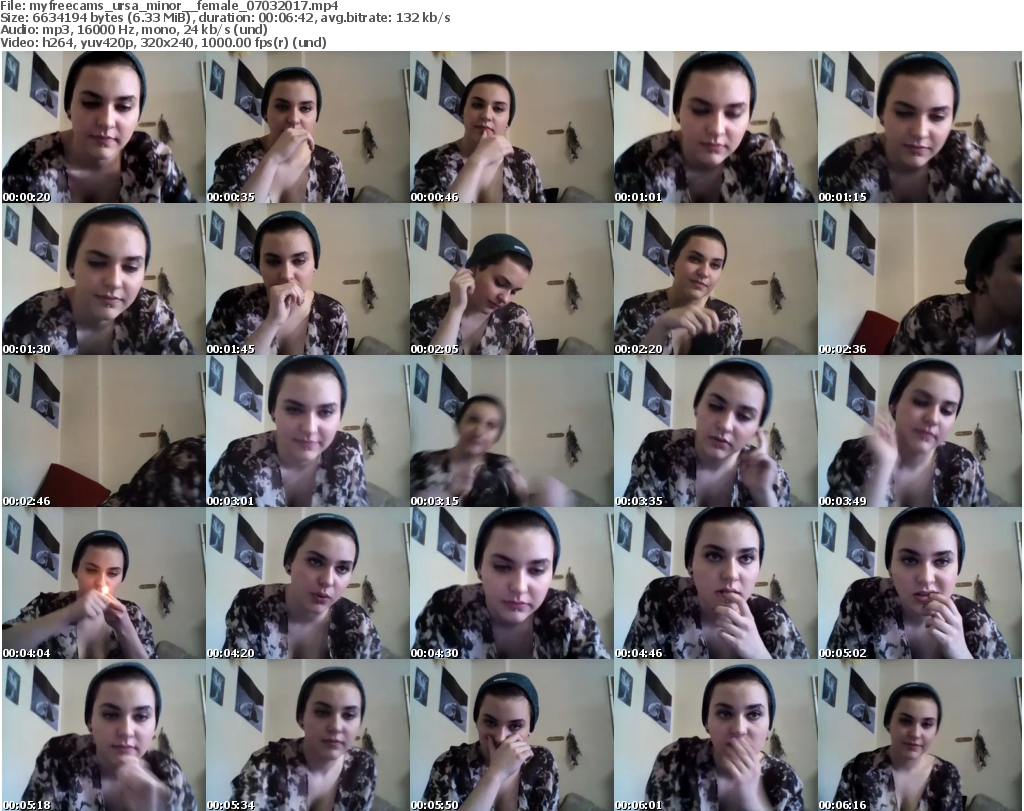The height and width of the screenshot is (811, 1024).
Task: View the 00:06:01 thumbnail
Action: (715, 735)
